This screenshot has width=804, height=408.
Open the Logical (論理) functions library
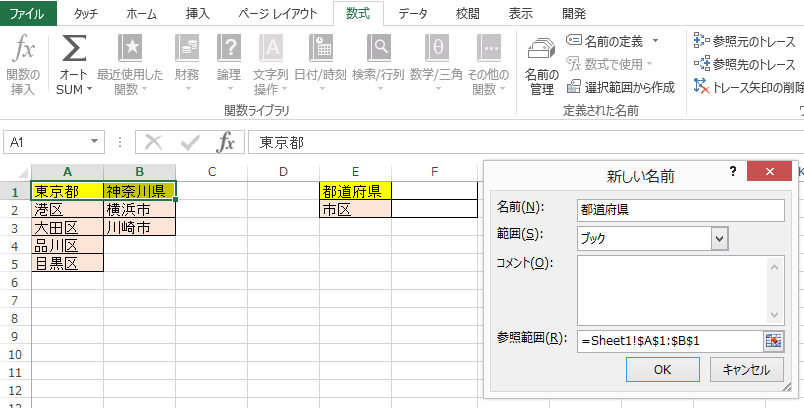(x=229, y=65)
